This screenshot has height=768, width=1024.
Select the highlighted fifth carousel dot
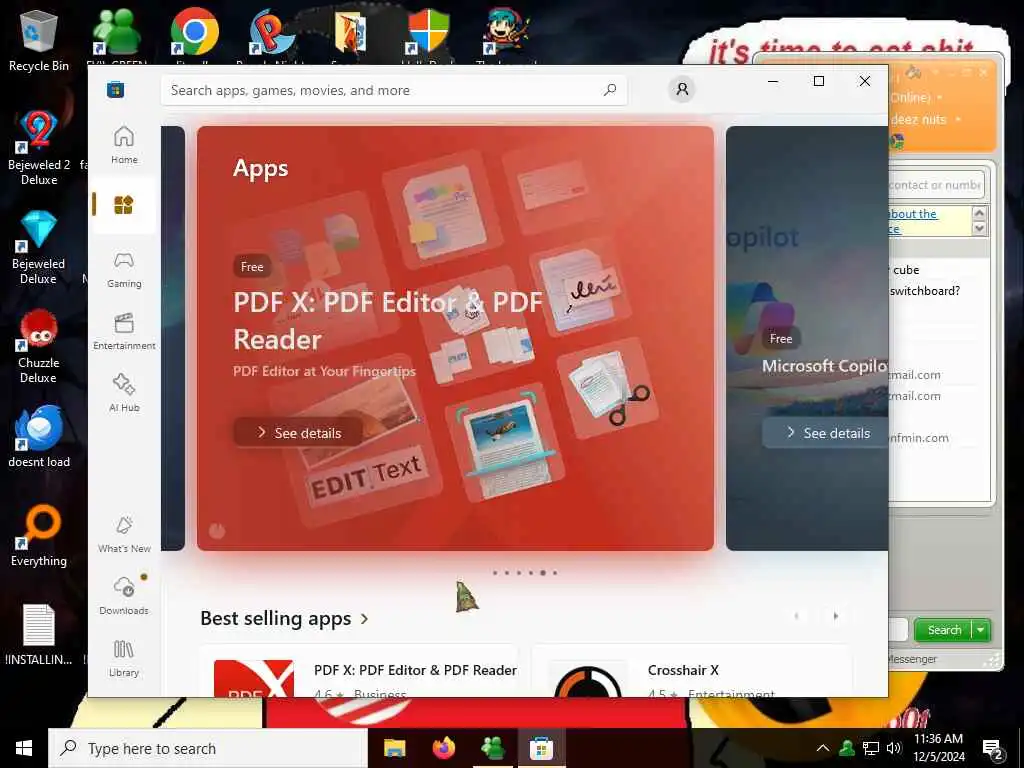(543, 573)
